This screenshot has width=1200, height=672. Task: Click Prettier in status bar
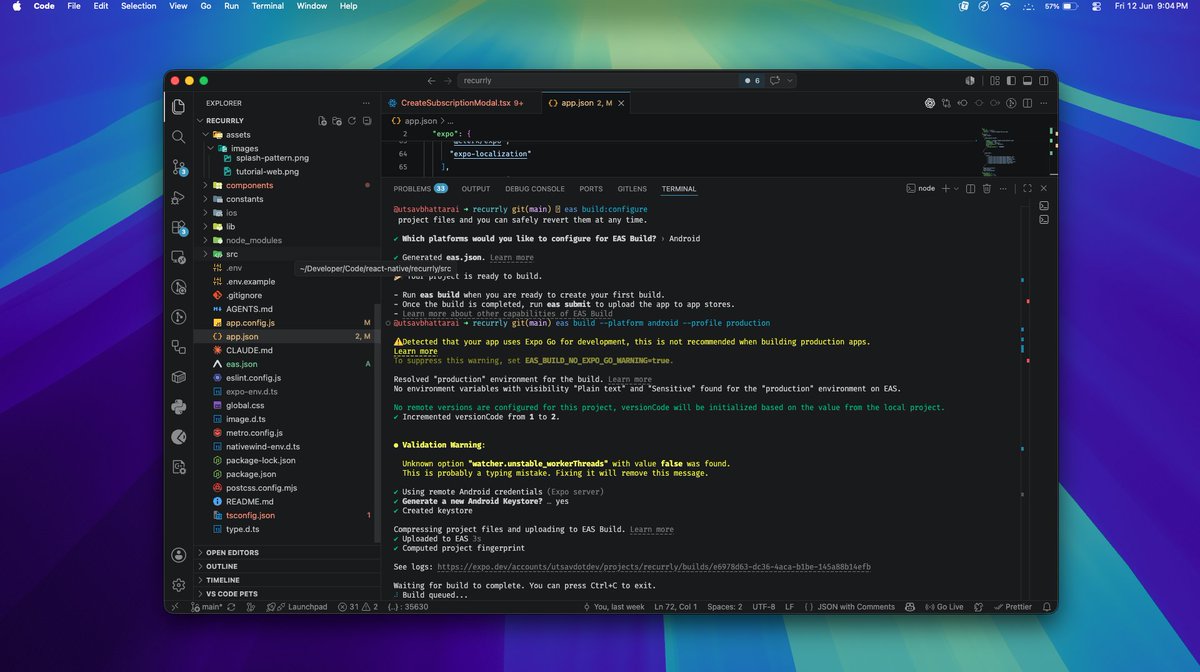pyautogui.click(x=1013, y=607)
